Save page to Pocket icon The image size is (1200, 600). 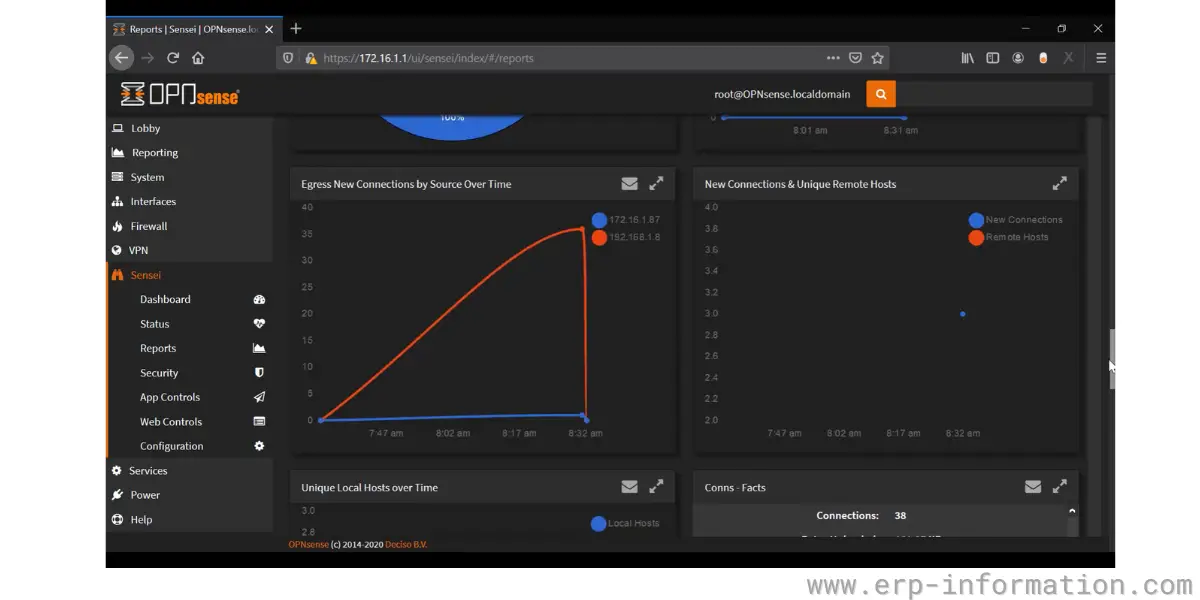coord(856,58)
